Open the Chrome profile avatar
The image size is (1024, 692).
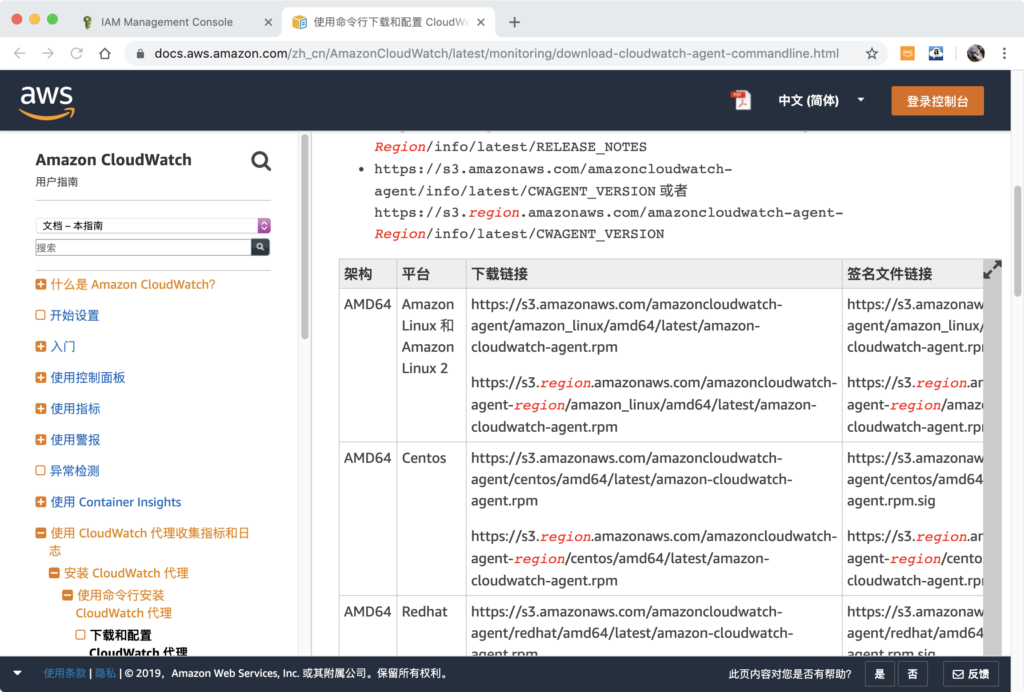tap(976, 54)
